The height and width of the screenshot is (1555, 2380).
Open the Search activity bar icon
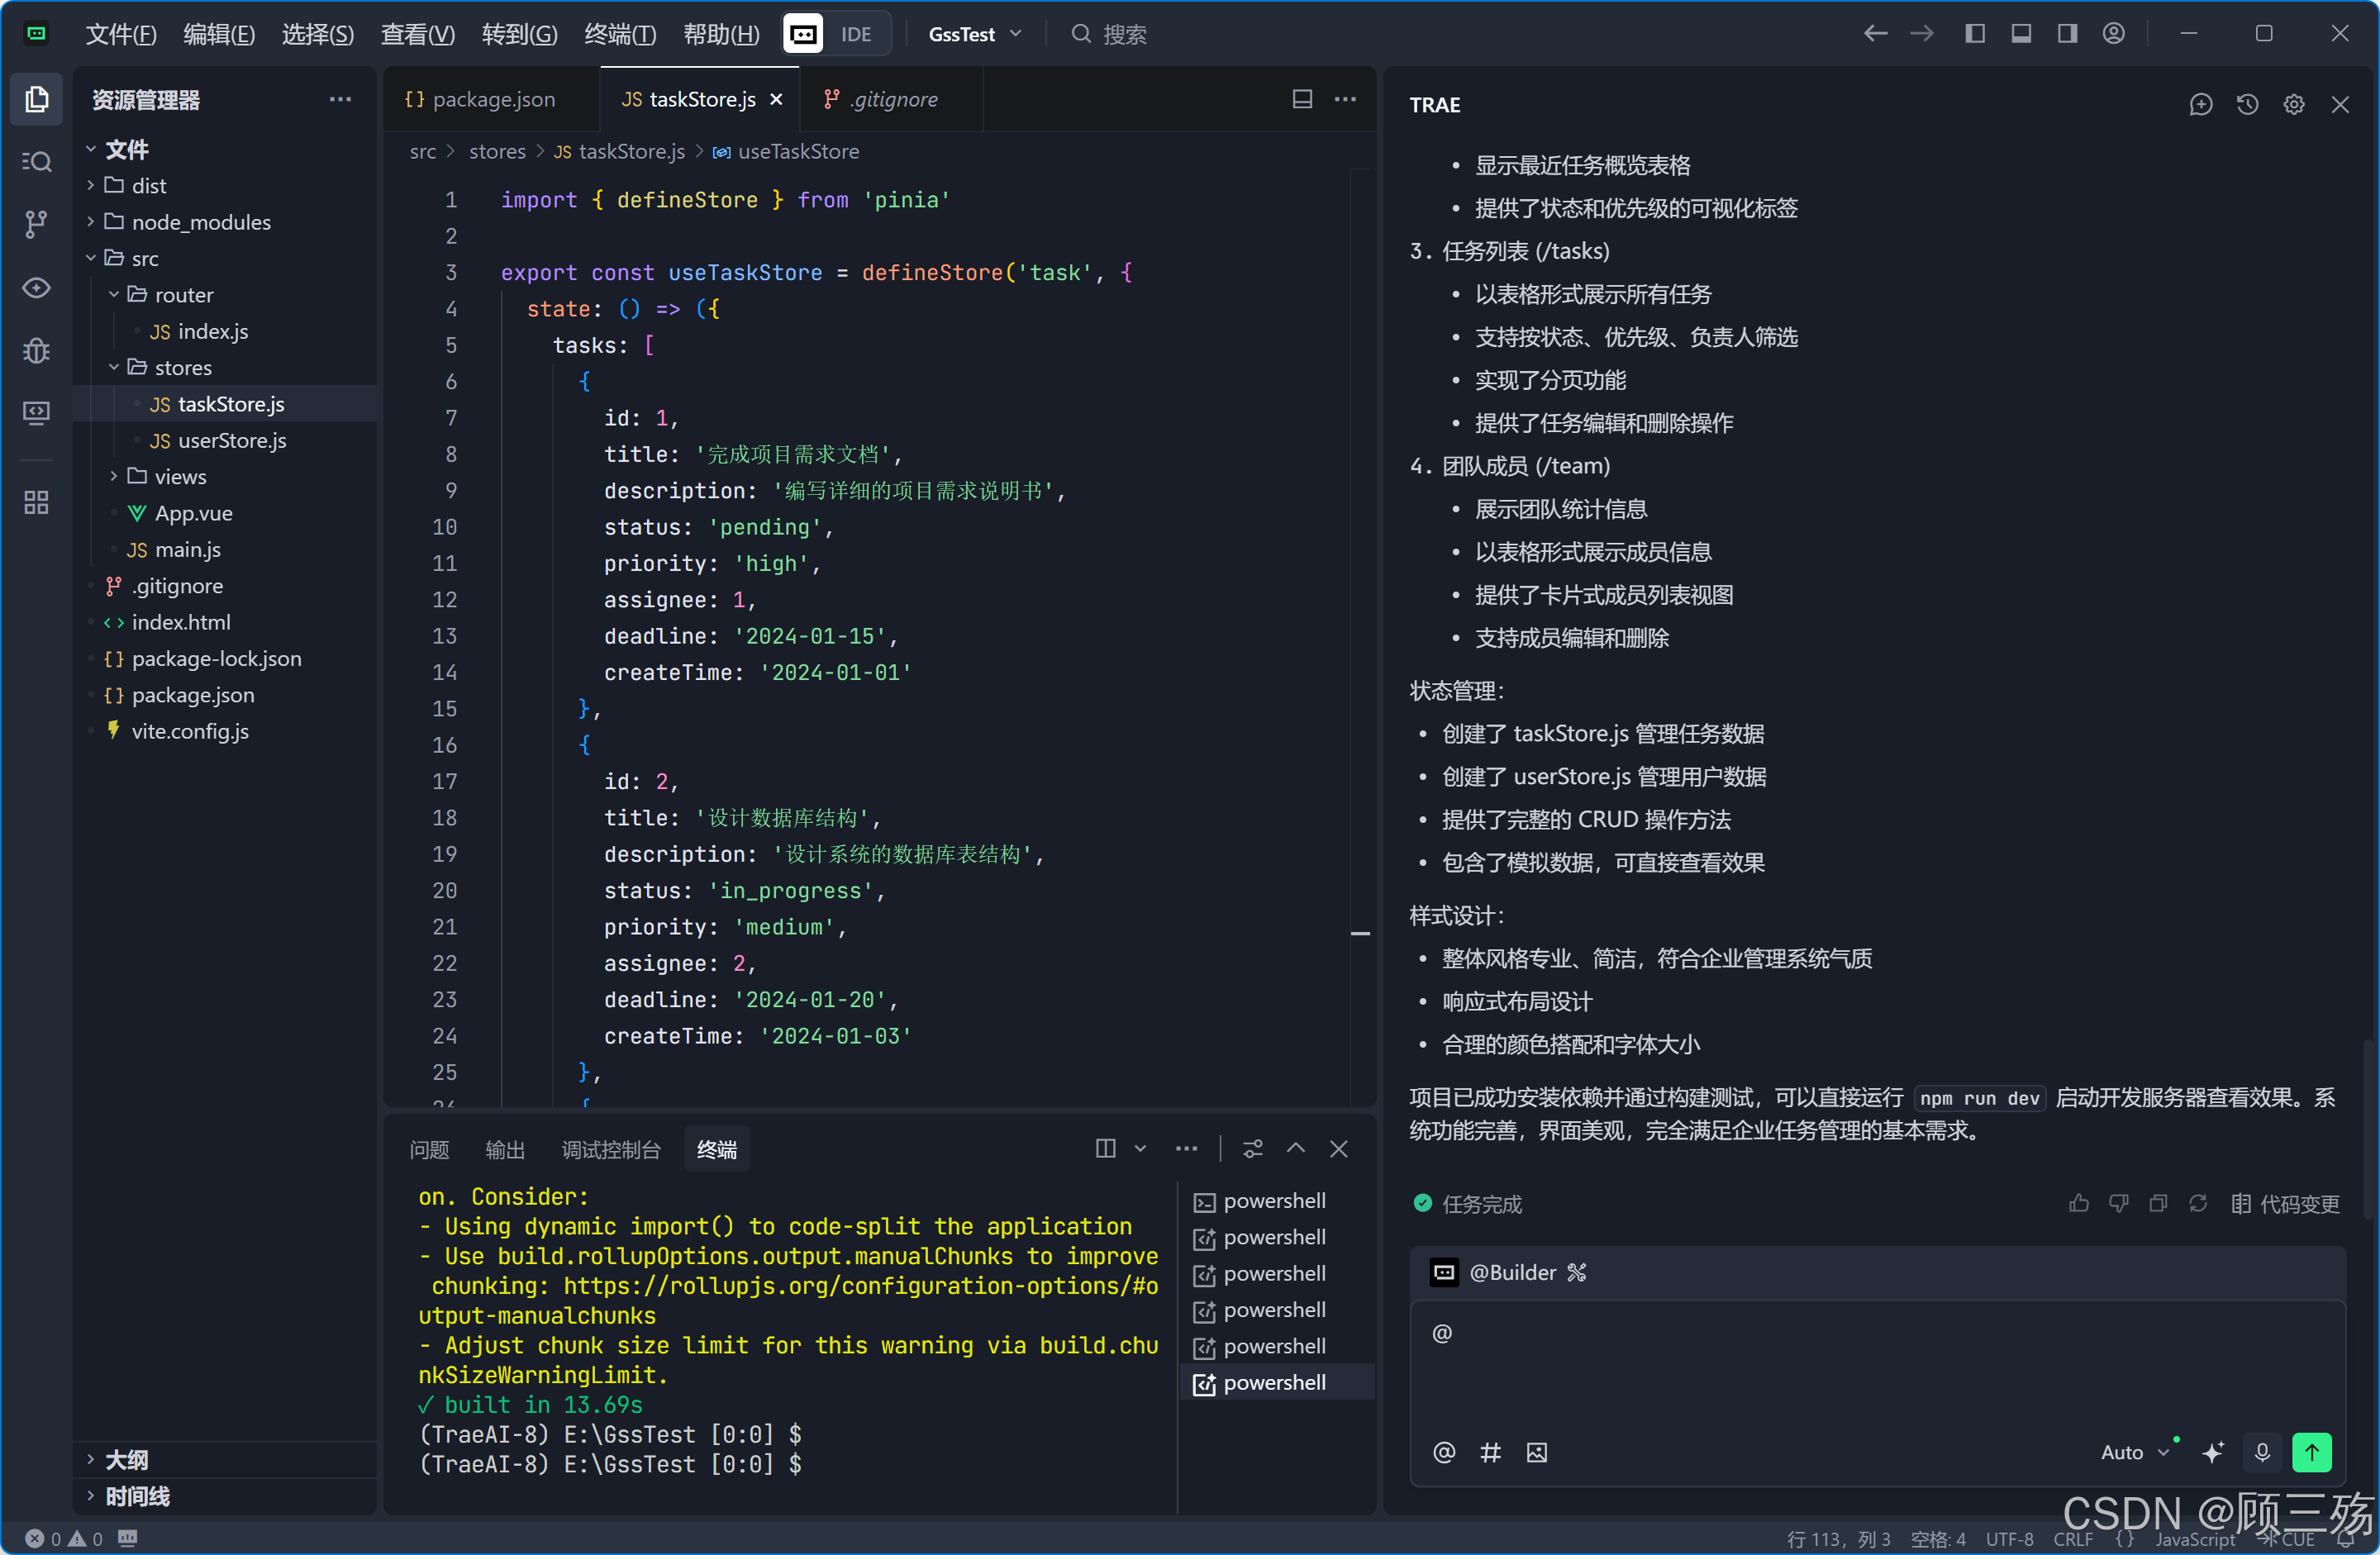pyautogui.click(x=37, y=161)
